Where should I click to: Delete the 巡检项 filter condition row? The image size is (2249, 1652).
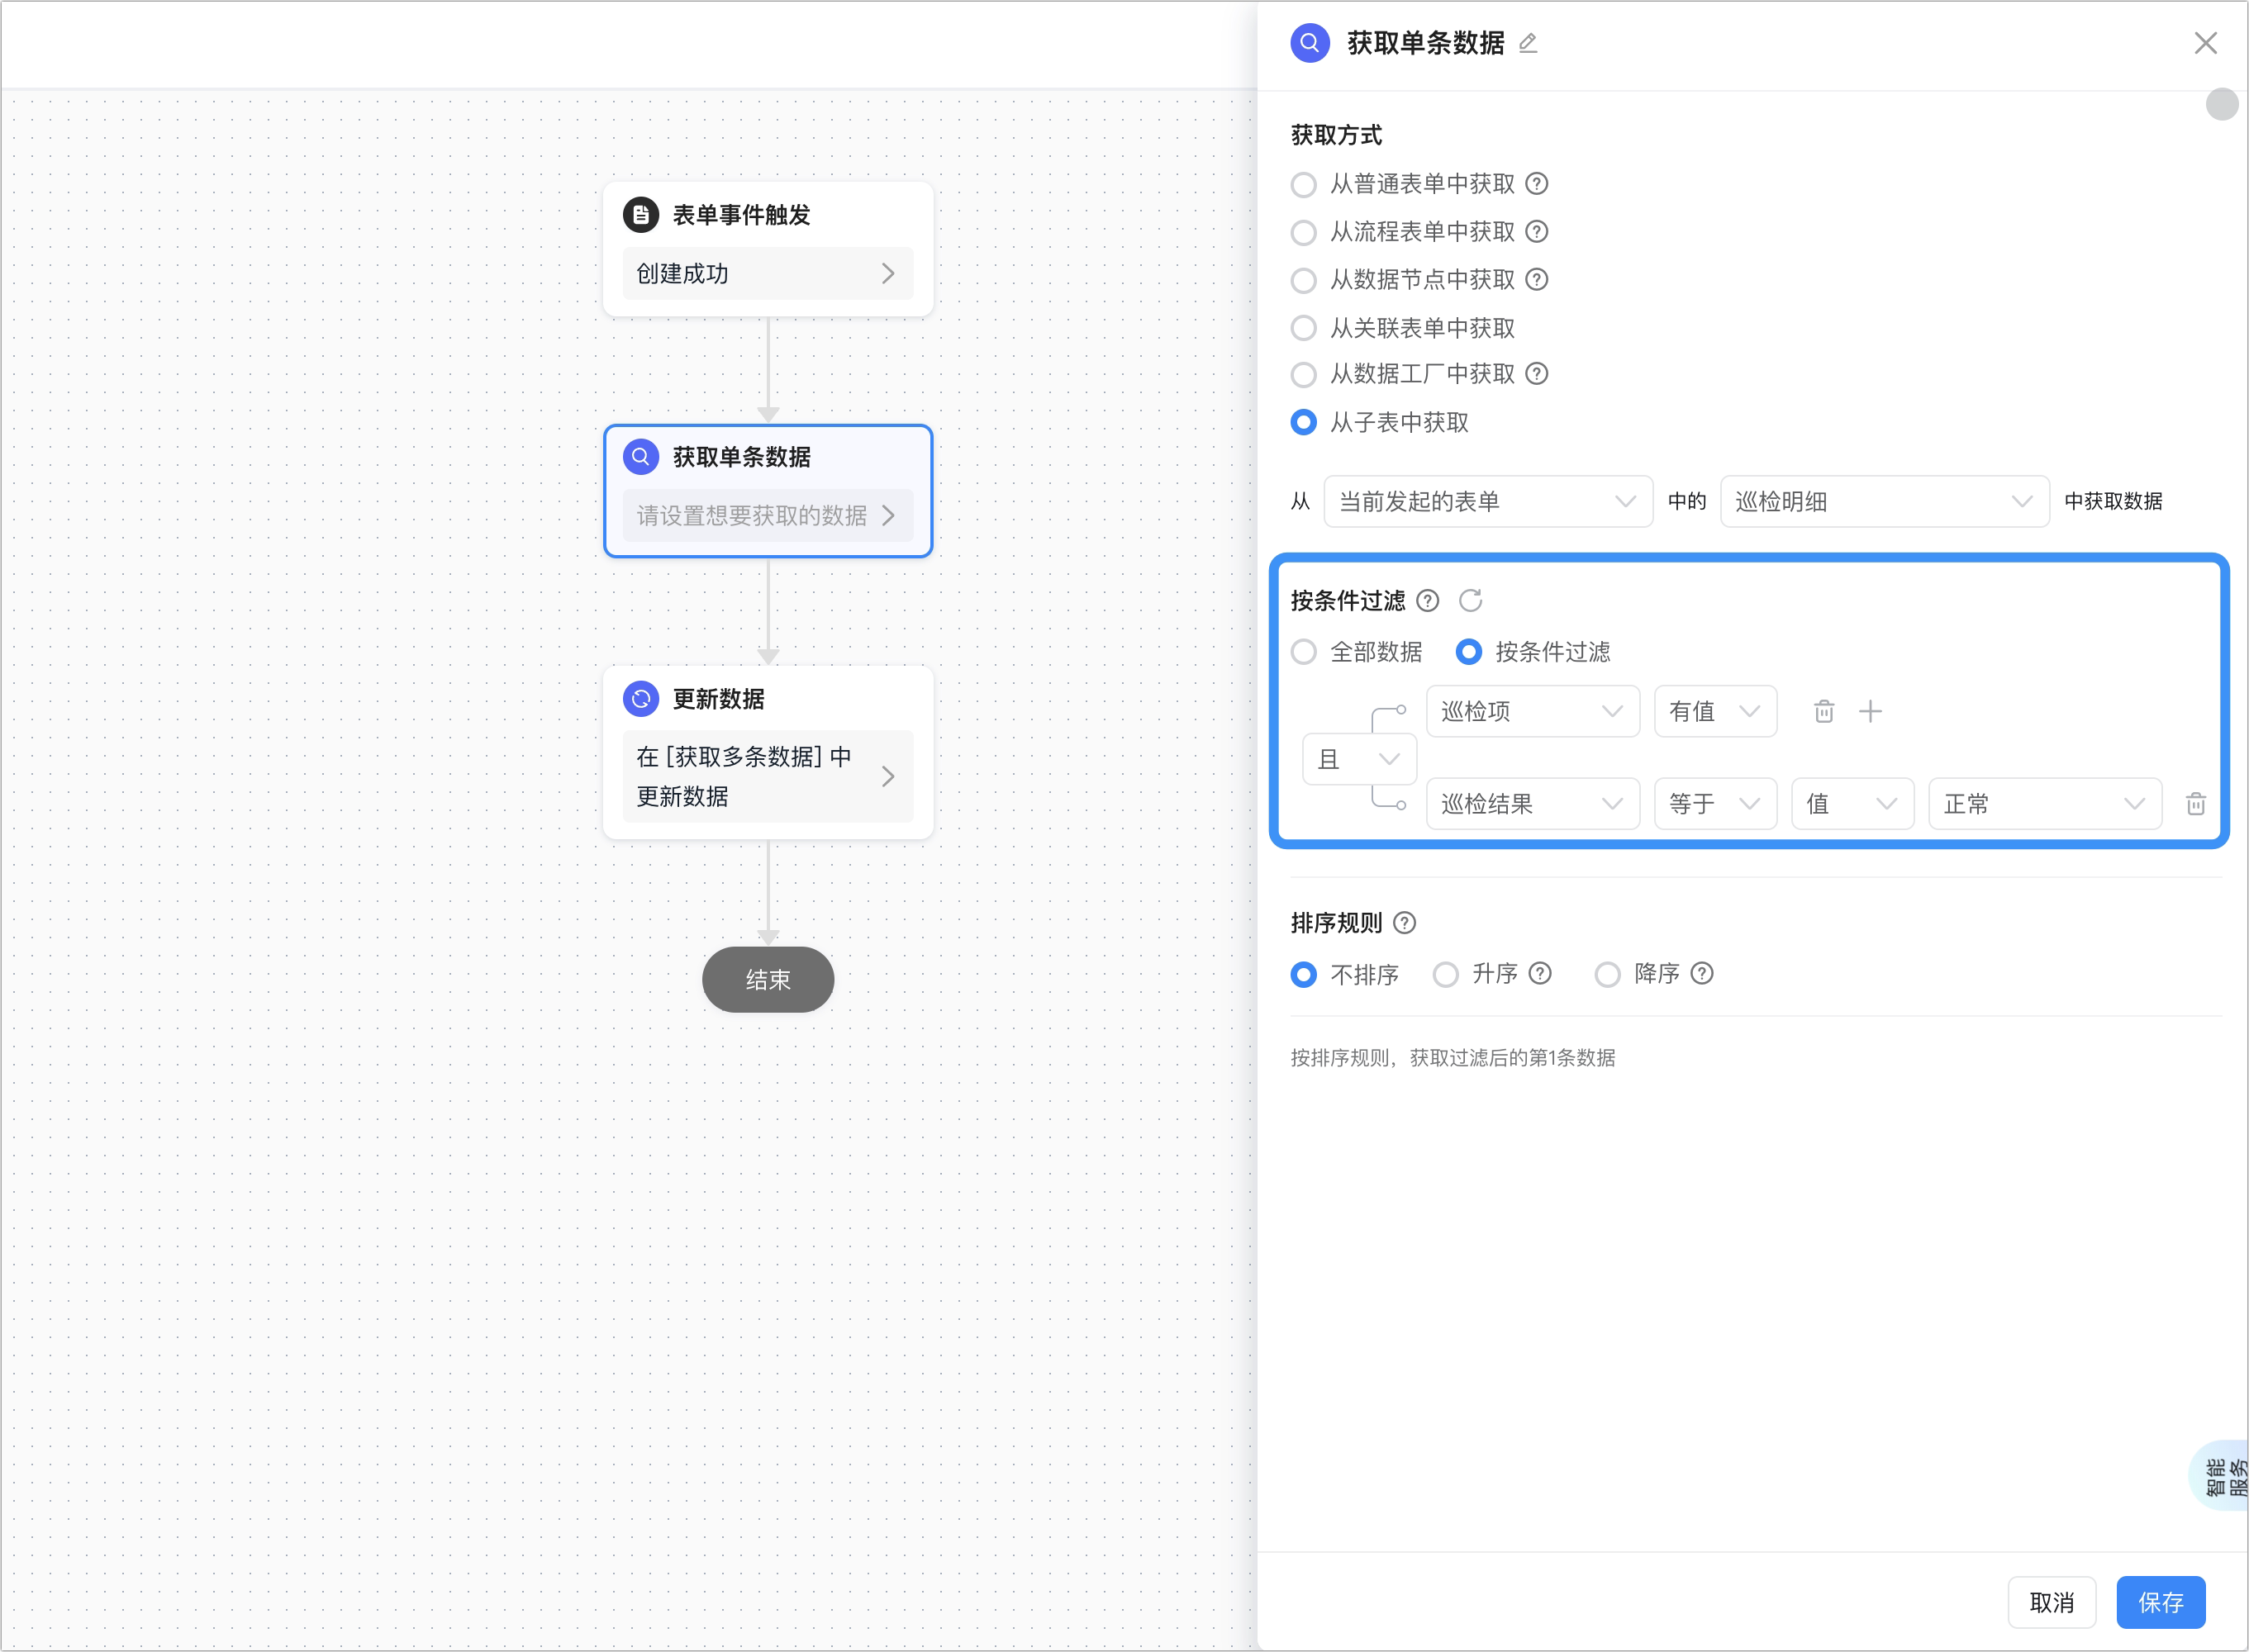1824,711
